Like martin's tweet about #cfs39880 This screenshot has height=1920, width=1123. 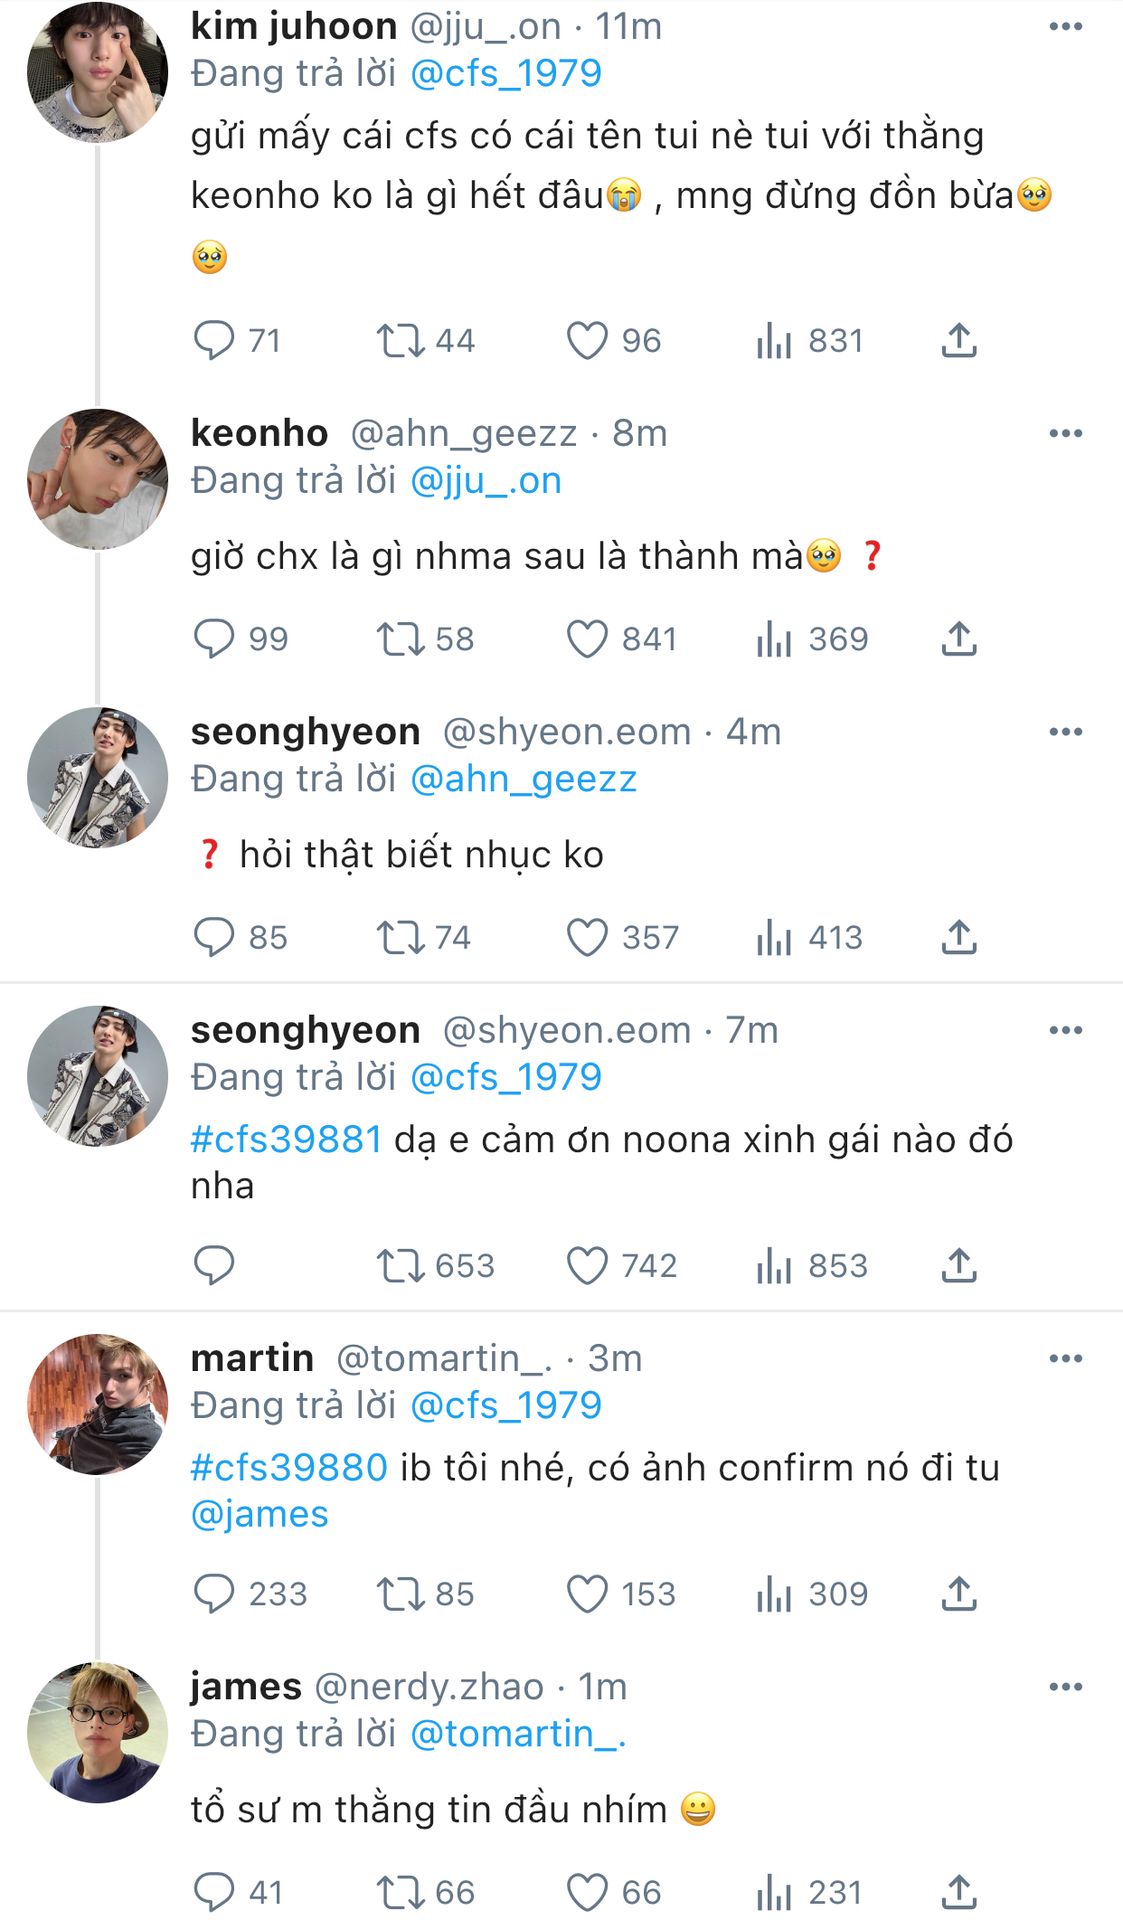pos(587,1593)
